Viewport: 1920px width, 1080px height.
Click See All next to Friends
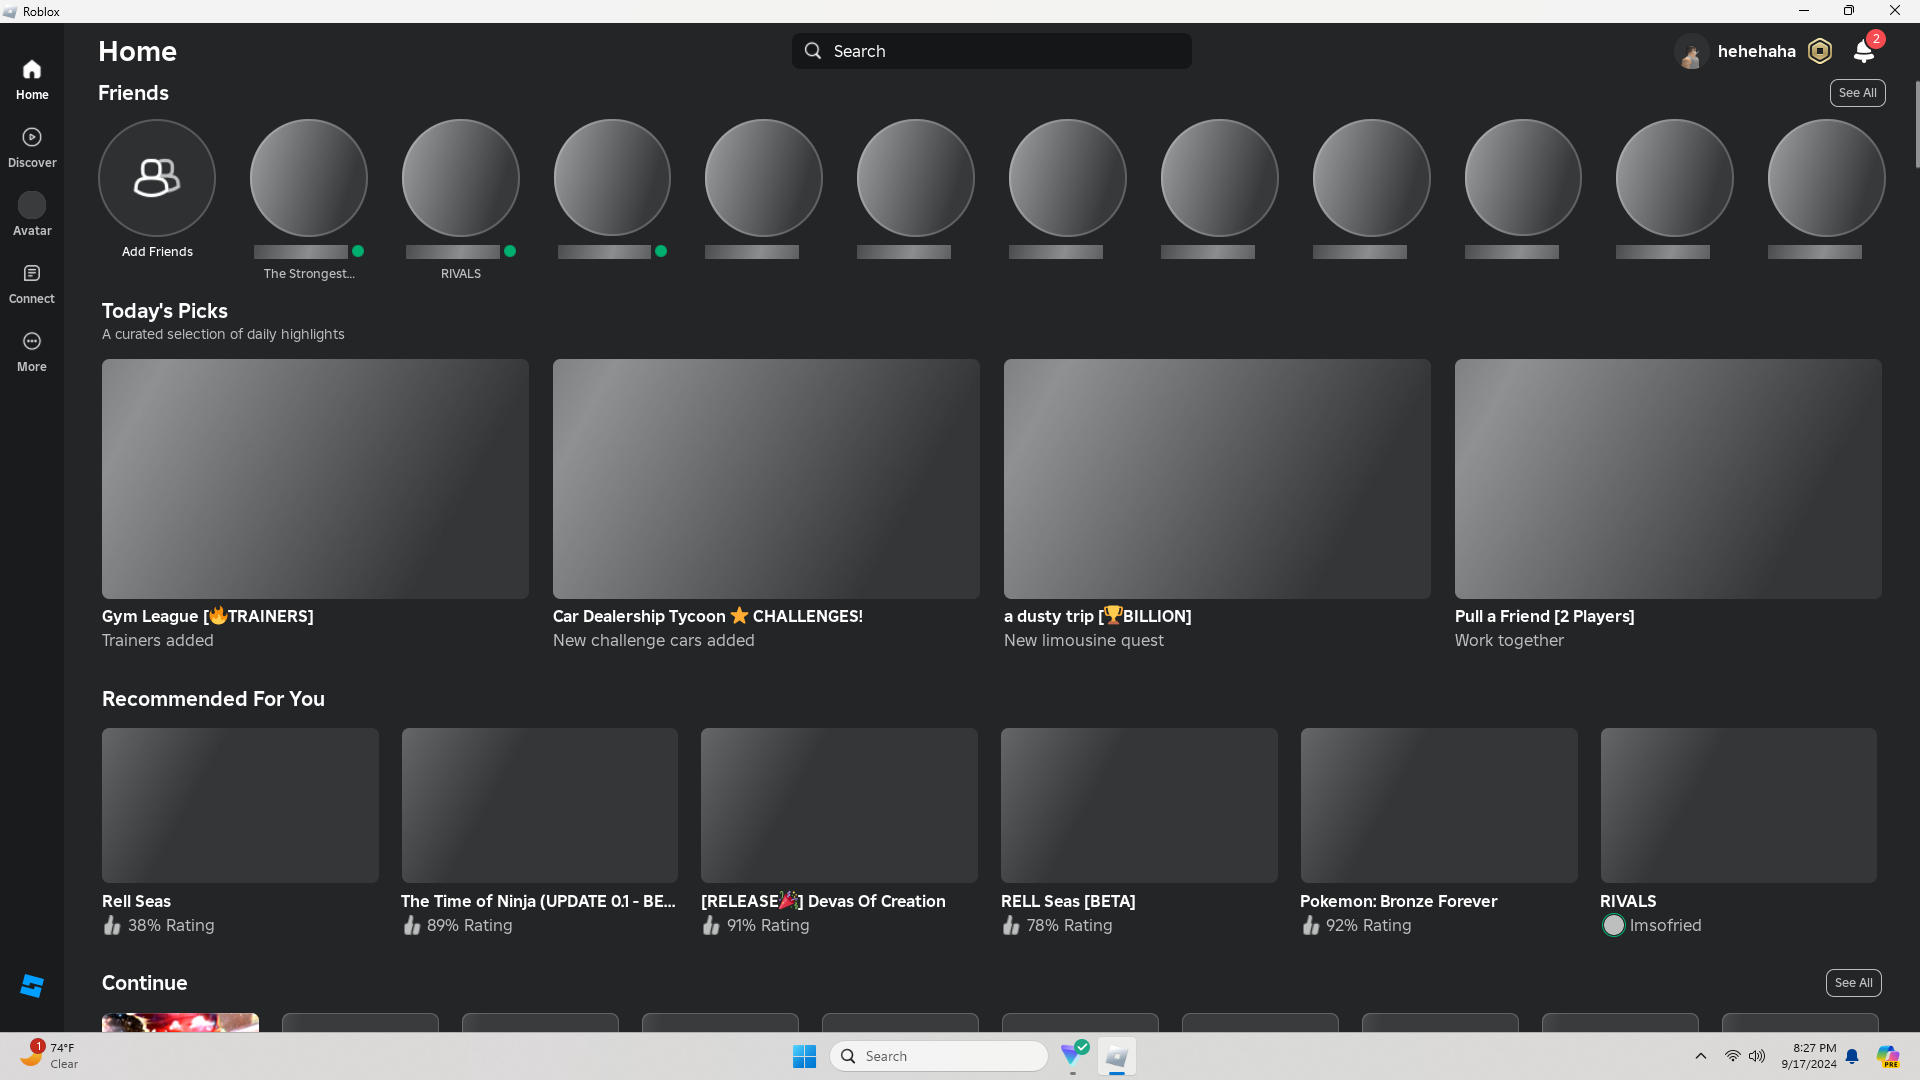coord(1857,93)
